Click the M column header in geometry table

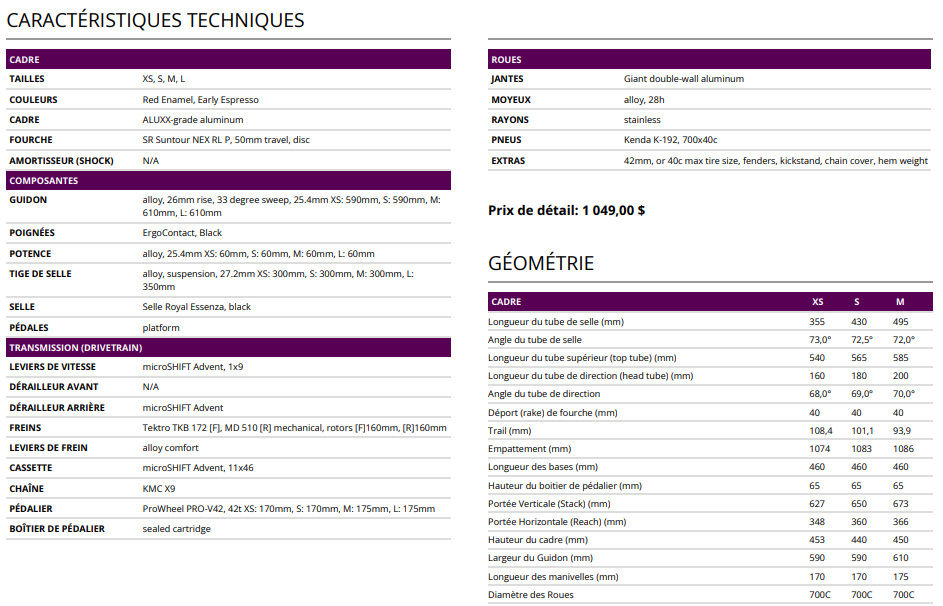point(900,302)
